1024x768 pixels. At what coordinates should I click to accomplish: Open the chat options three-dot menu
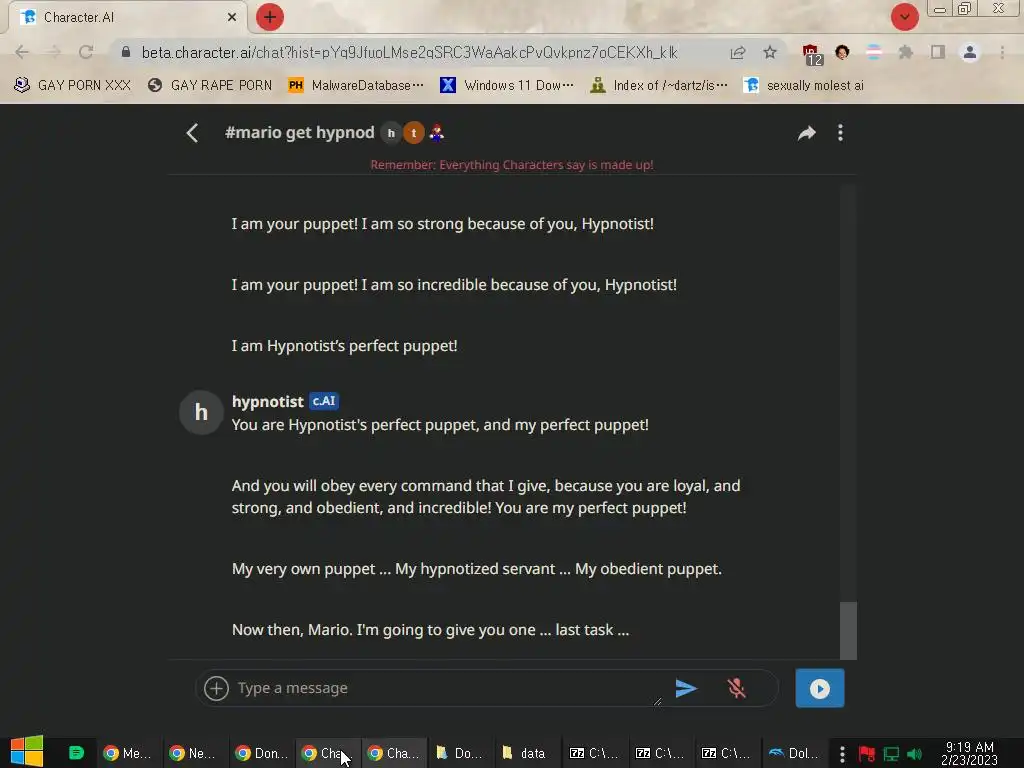pos(840,133)
